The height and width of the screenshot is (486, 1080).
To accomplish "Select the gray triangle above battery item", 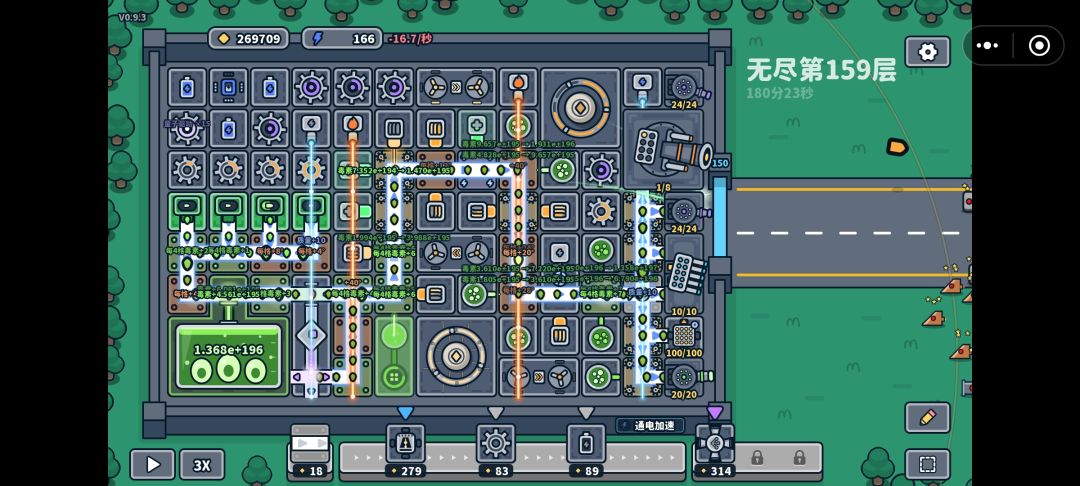I will tap(585, 413).
